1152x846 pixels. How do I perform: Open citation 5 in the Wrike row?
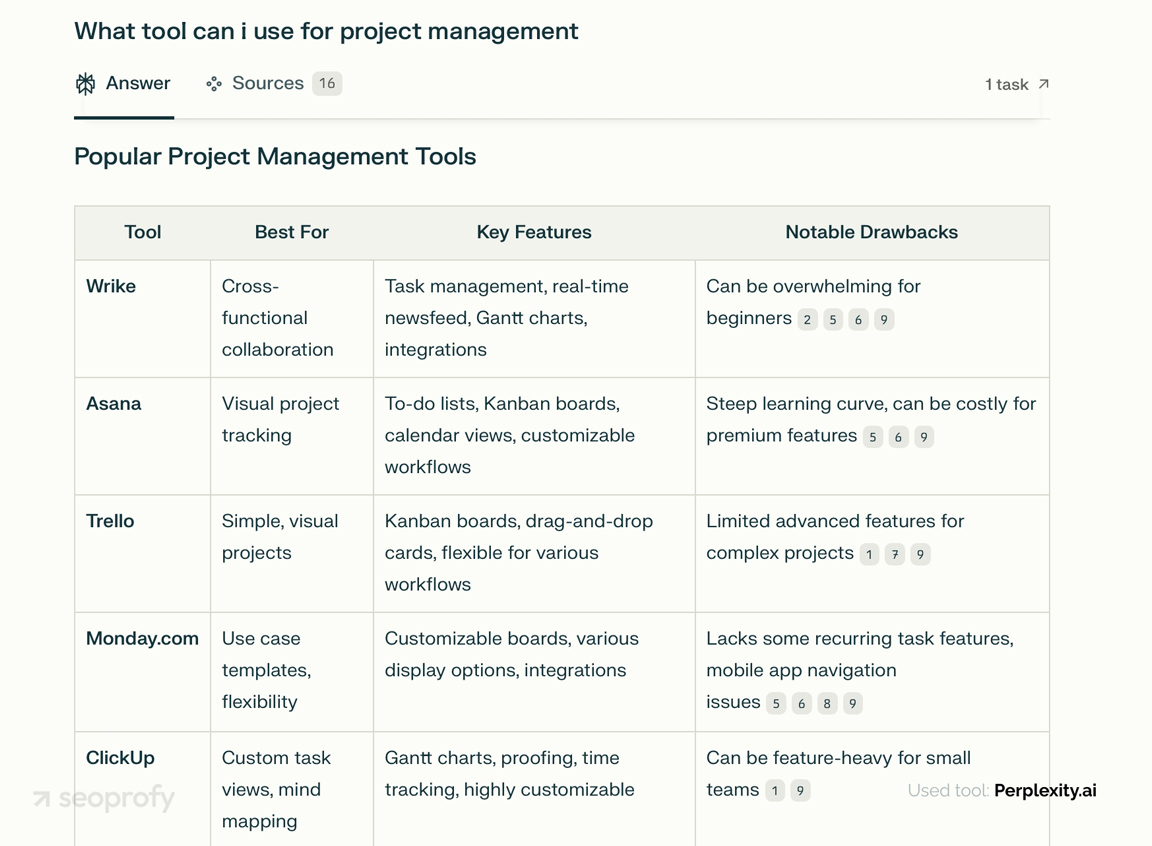(x=833, y=319)
